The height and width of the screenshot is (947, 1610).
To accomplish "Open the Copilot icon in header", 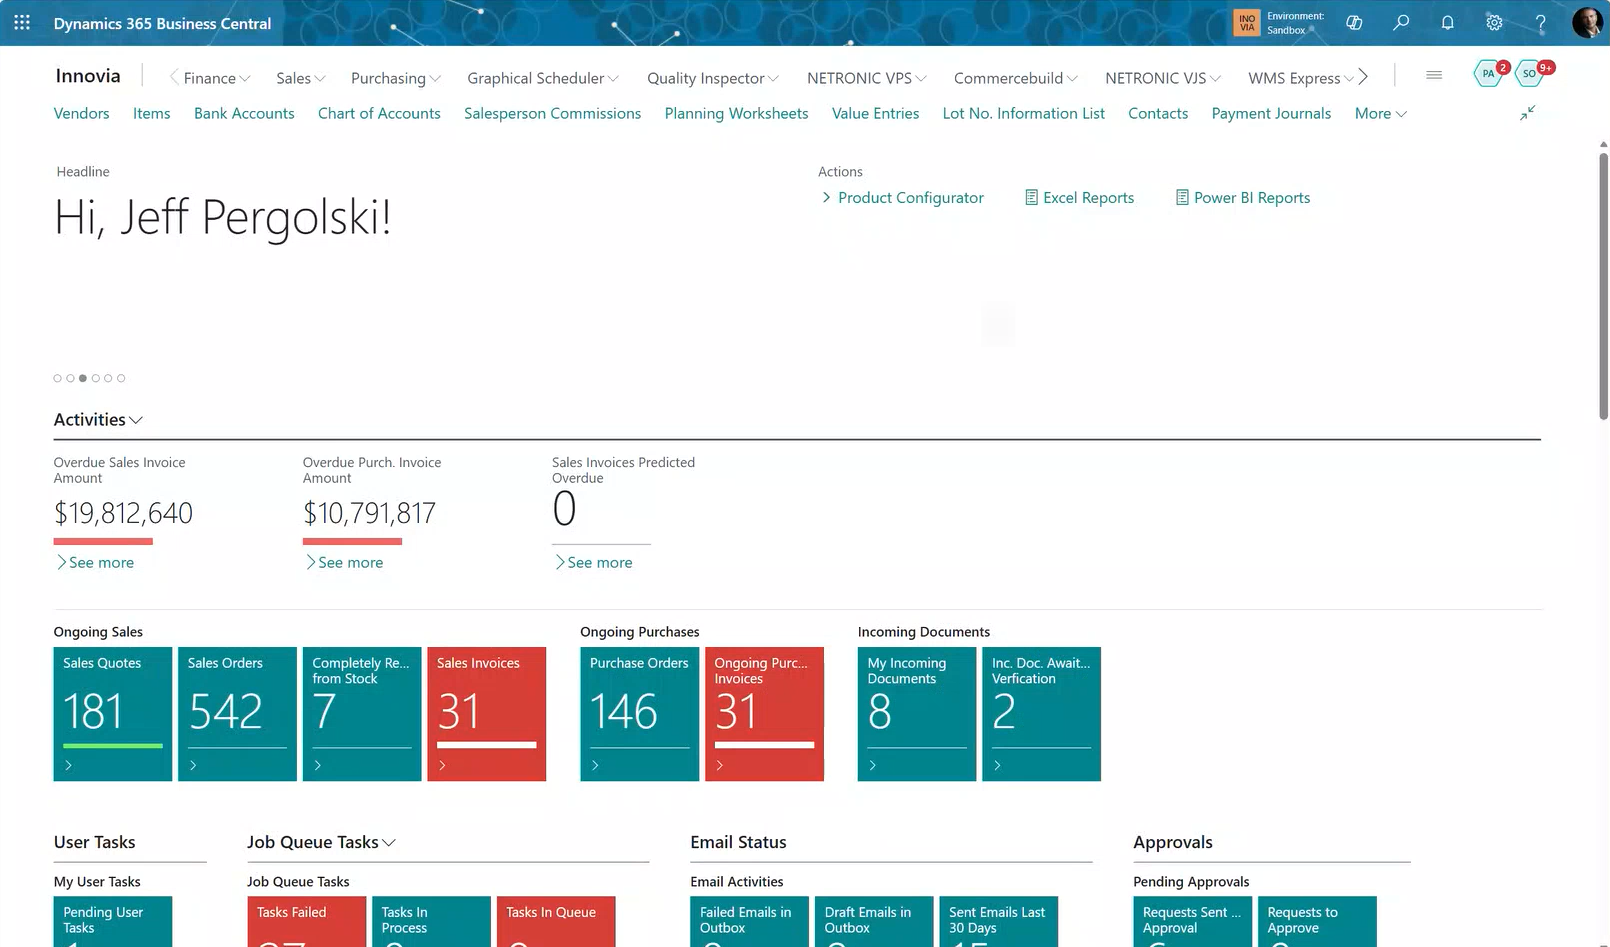I will tap(1354, 22).
